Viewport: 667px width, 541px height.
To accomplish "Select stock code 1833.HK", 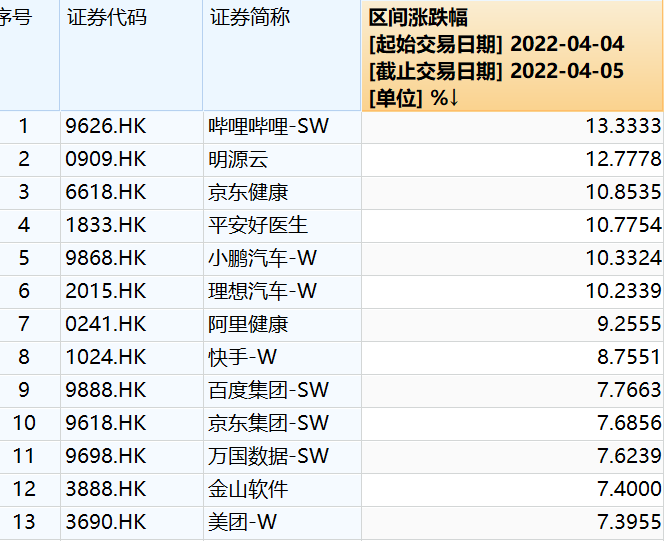I will [x=105, y=226].
